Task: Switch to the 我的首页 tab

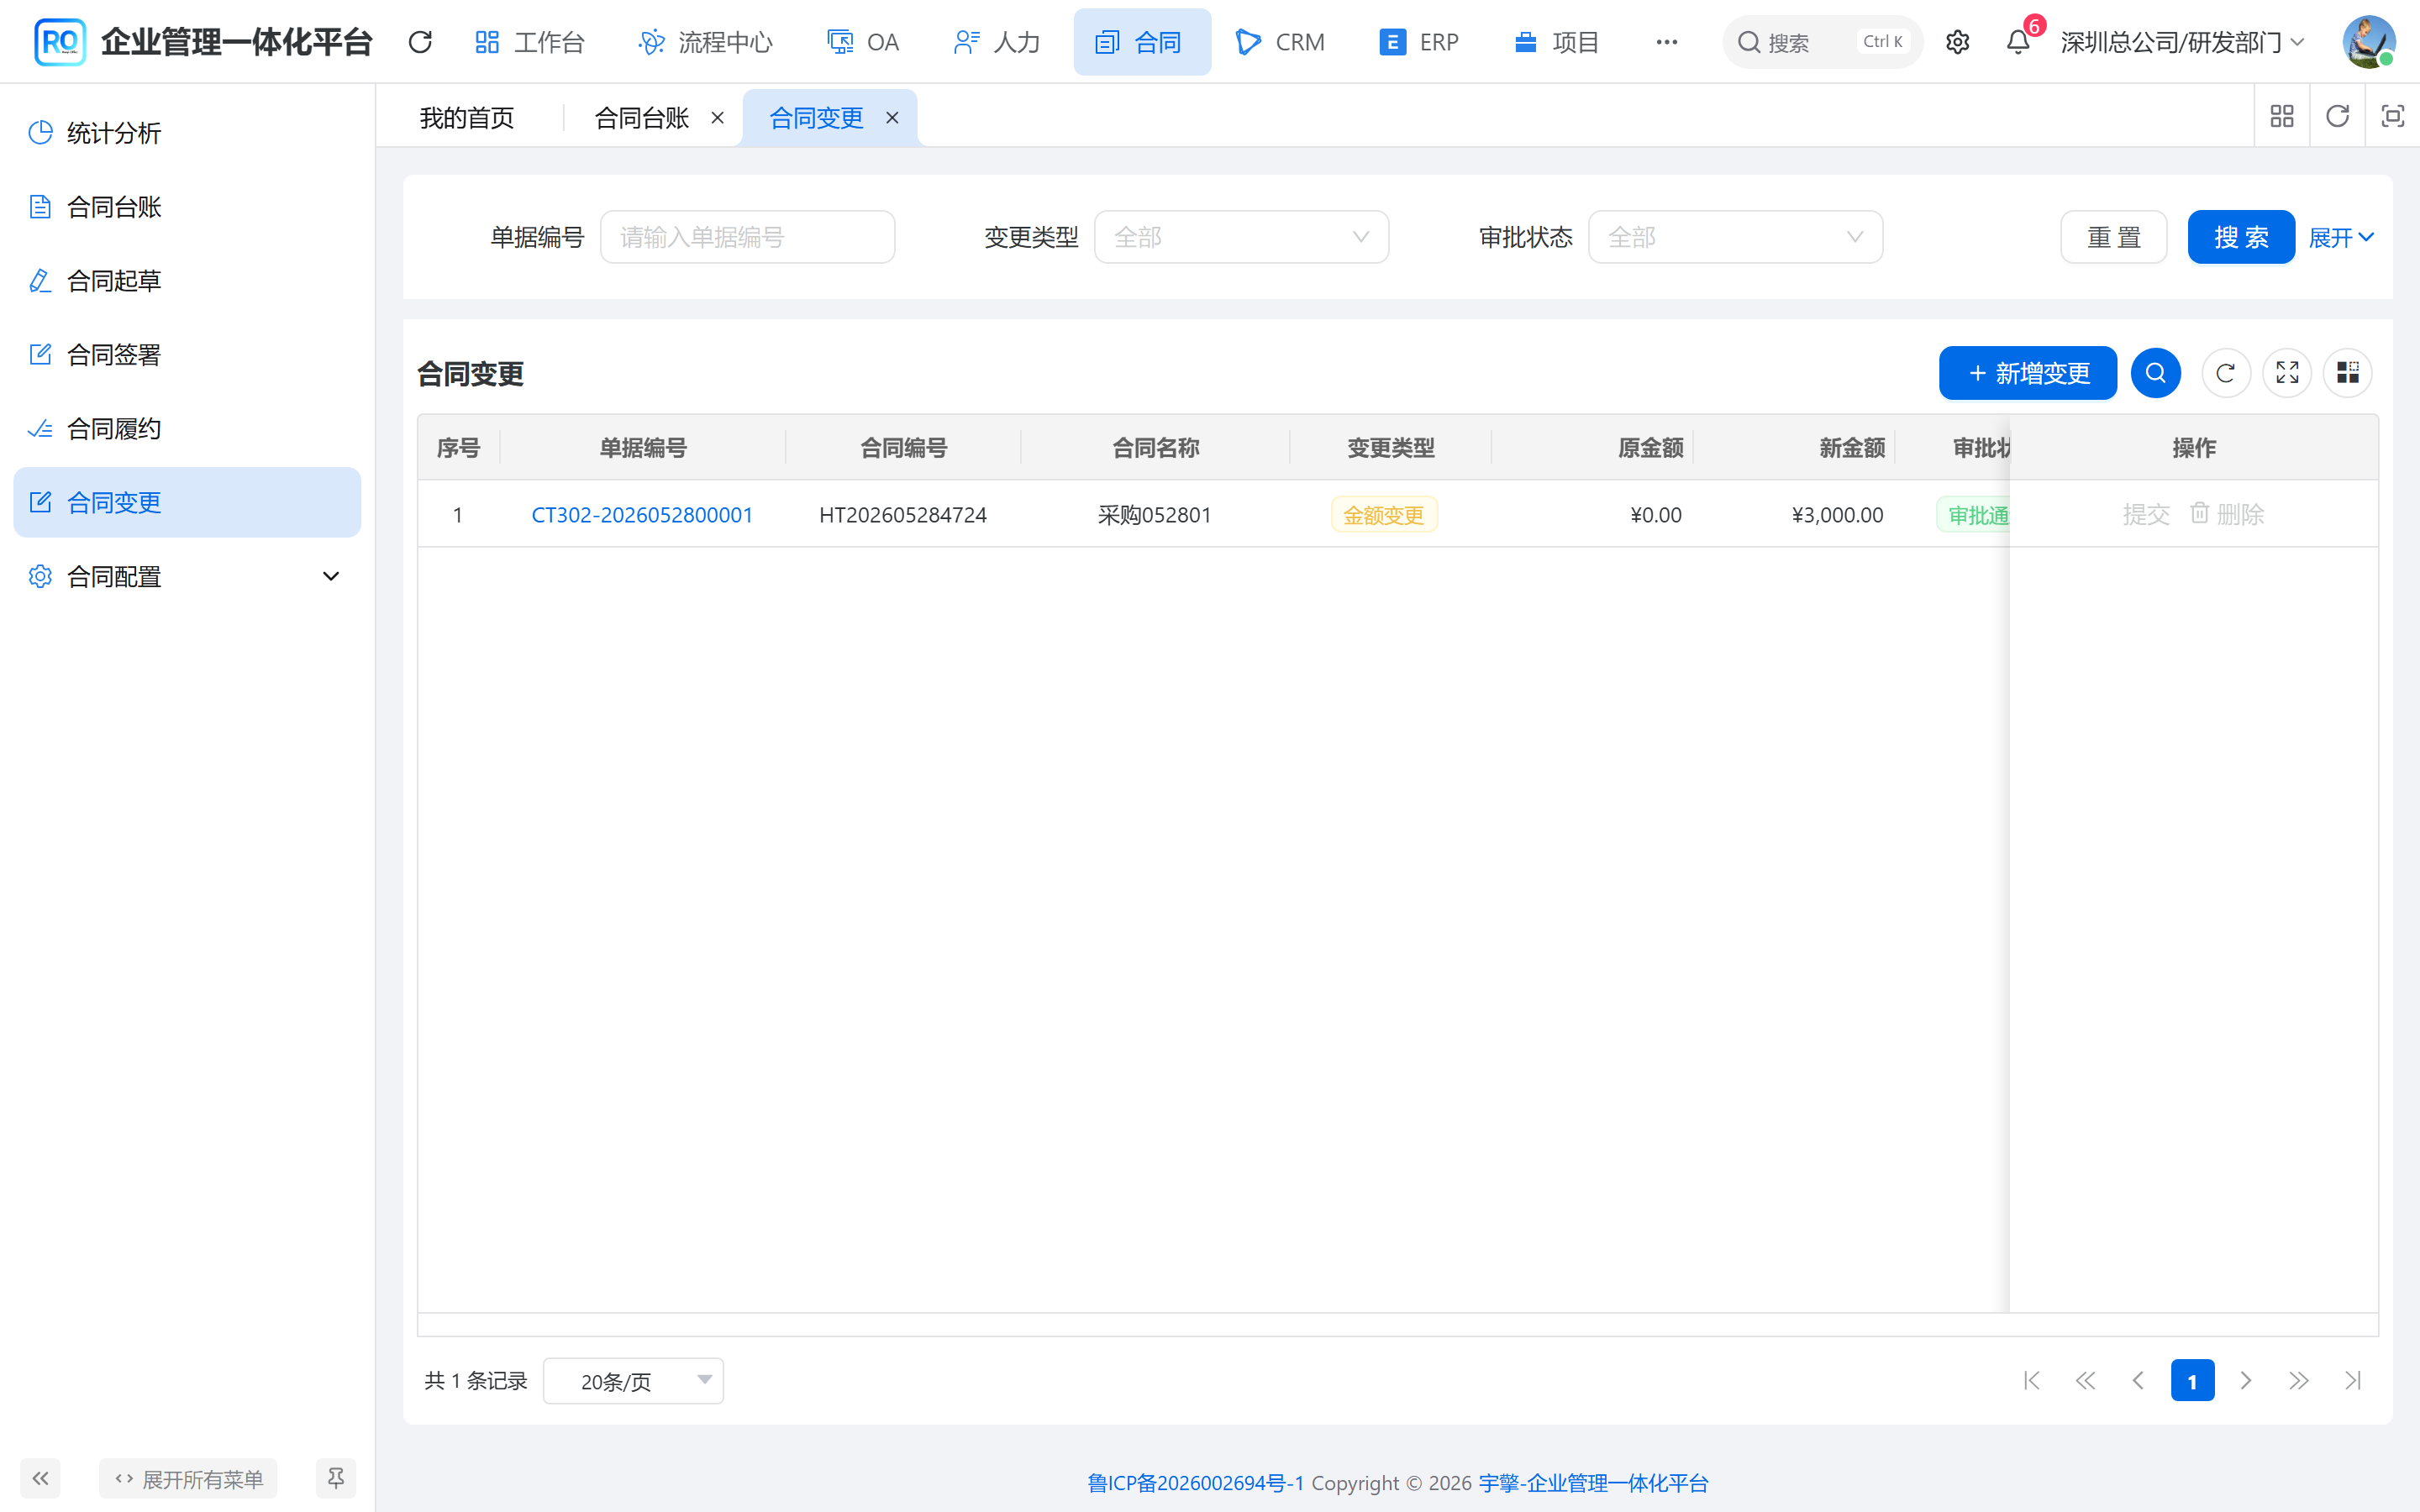Action: [x=467, y=118]
